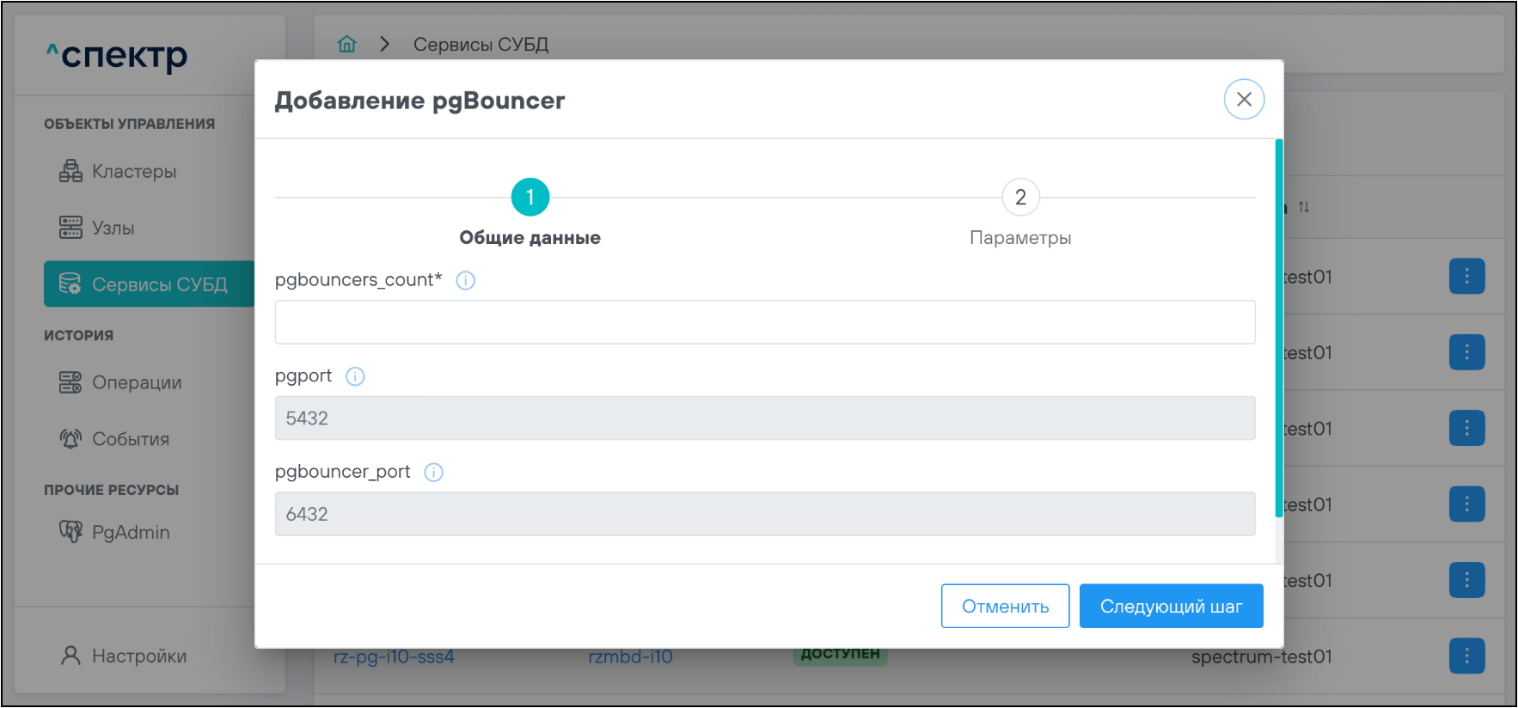1518x708 pixels.
Task: Click the Операции icon
Action: coord(70,382)
